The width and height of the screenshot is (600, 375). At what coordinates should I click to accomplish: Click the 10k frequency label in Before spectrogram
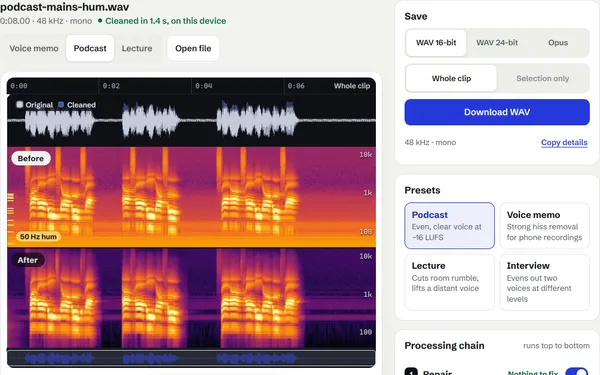(365, 155)
